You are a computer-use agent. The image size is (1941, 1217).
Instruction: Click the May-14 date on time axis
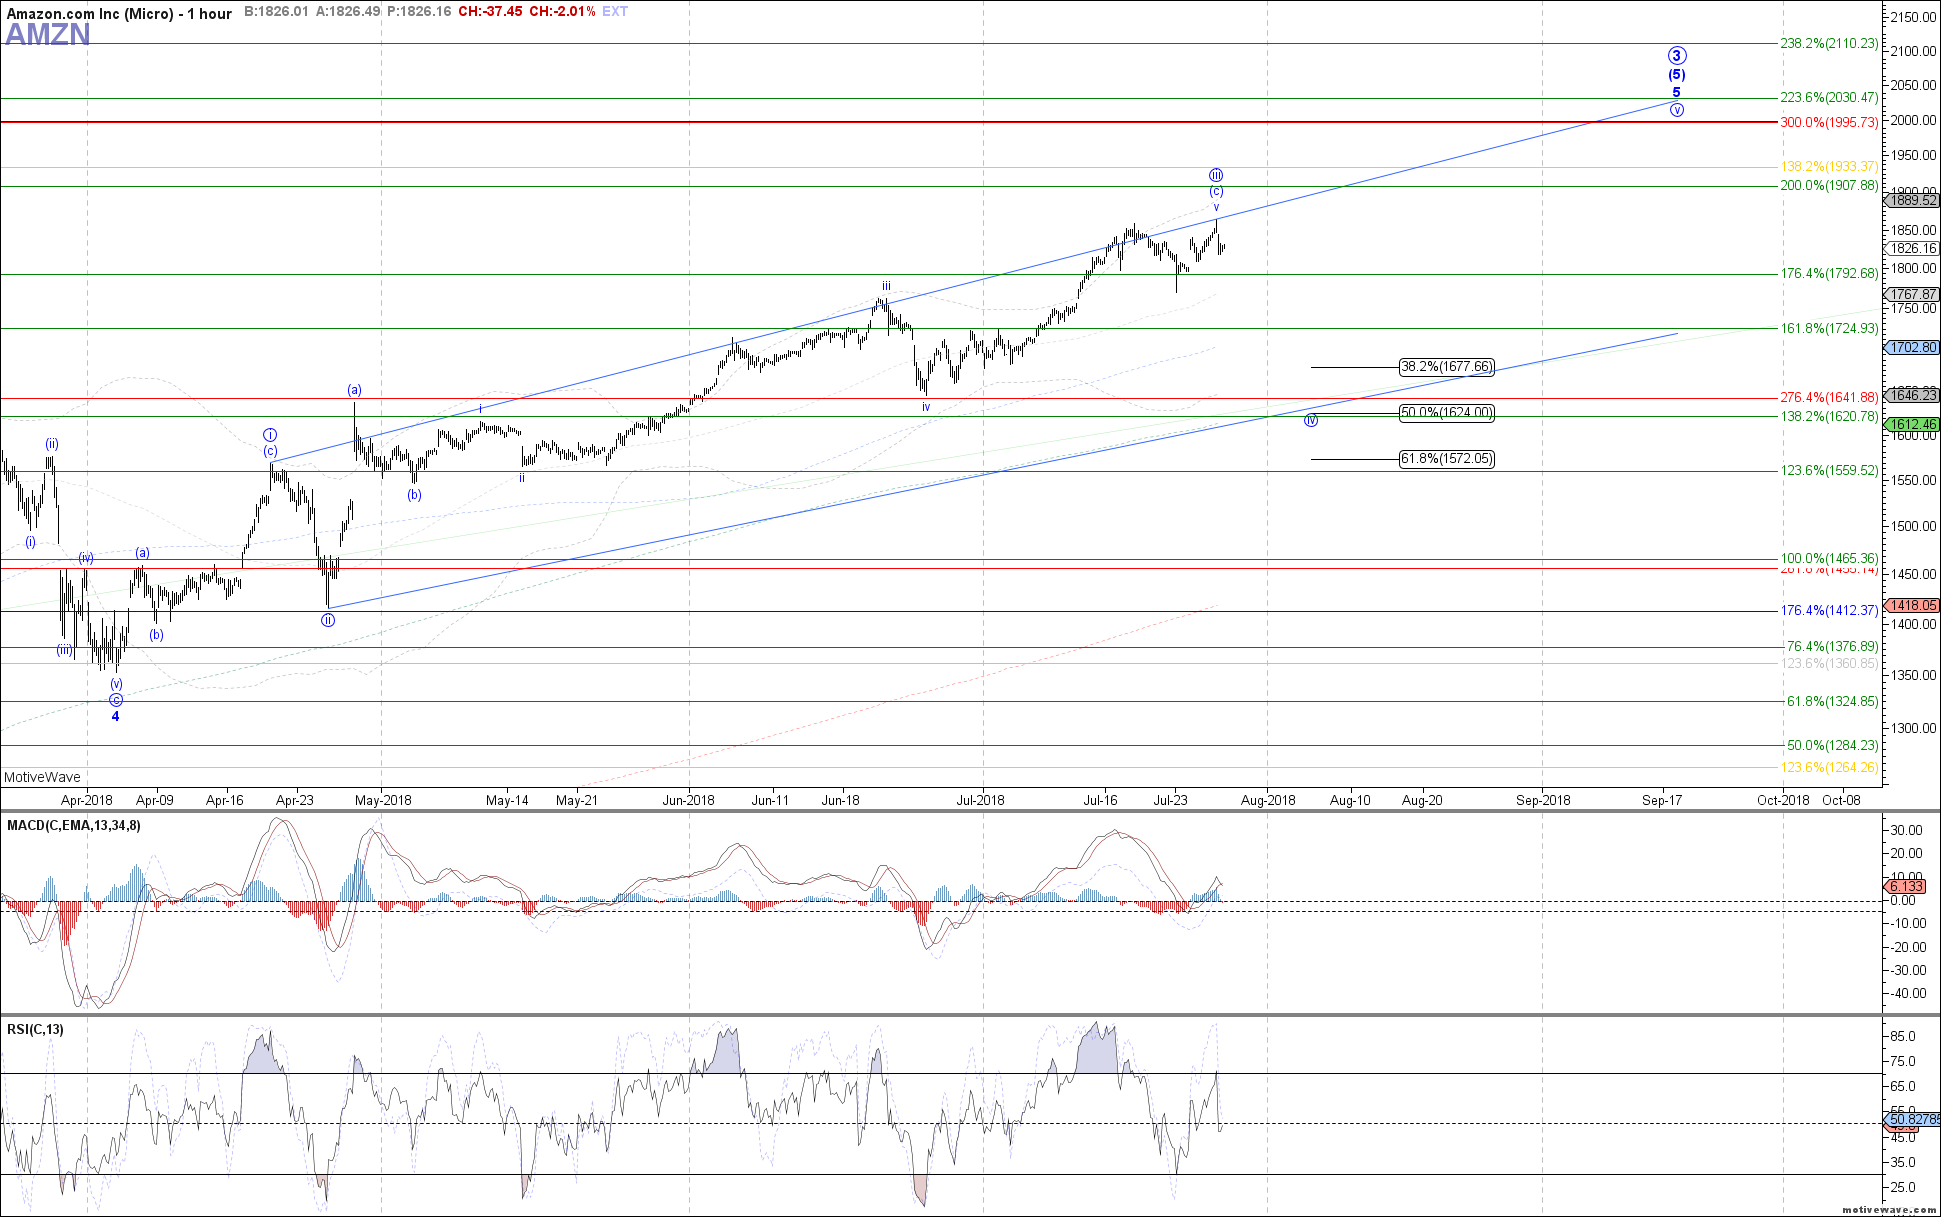[507, 800]
